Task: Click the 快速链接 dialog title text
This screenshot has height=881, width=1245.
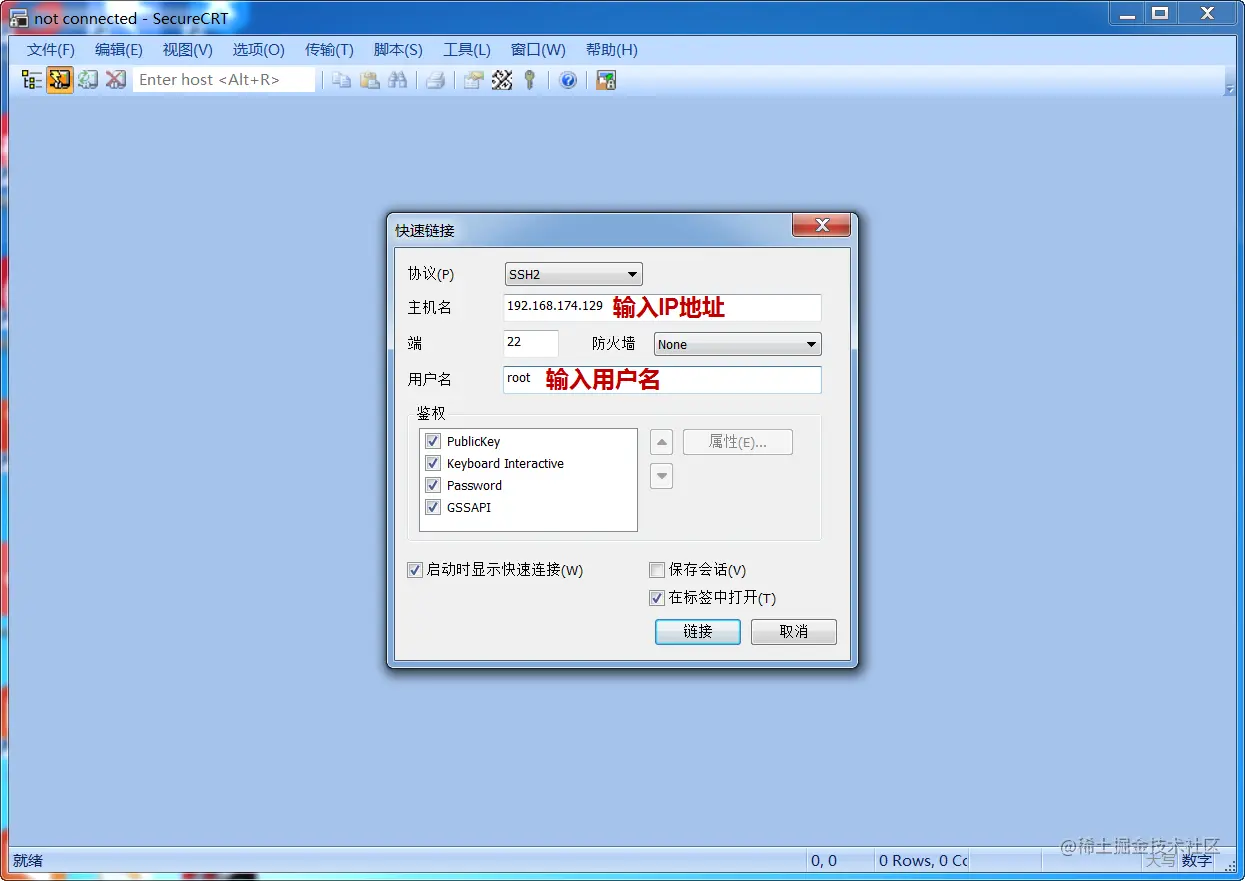Action: (424, 230)
